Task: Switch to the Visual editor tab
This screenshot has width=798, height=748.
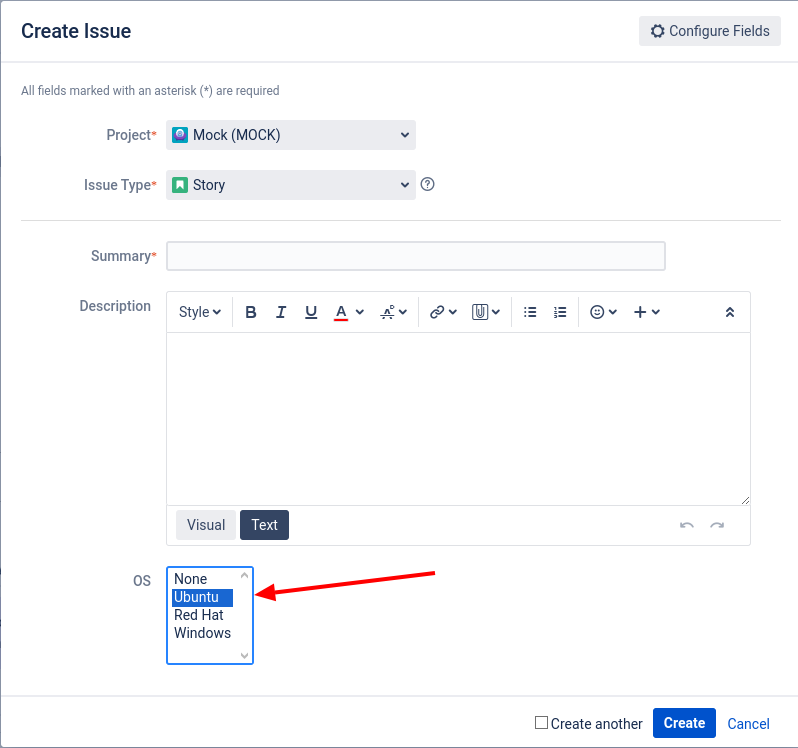Action: [206, 525]
